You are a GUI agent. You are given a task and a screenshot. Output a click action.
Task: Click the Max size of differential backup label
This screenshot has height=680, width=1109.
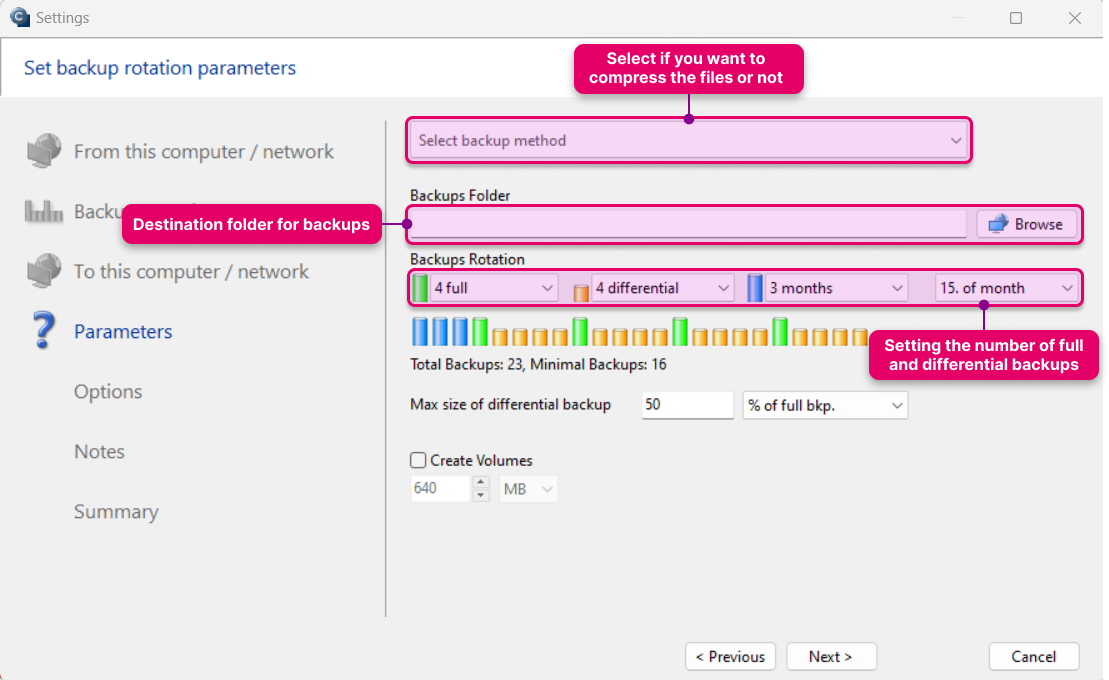click(510, 405)
